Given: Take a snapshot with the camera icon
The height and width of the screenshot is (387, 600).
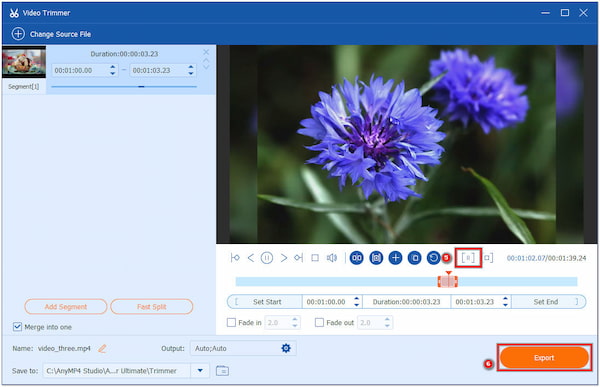Looking at the screenshot, I should pyautogui.click(x=376, y=258).
